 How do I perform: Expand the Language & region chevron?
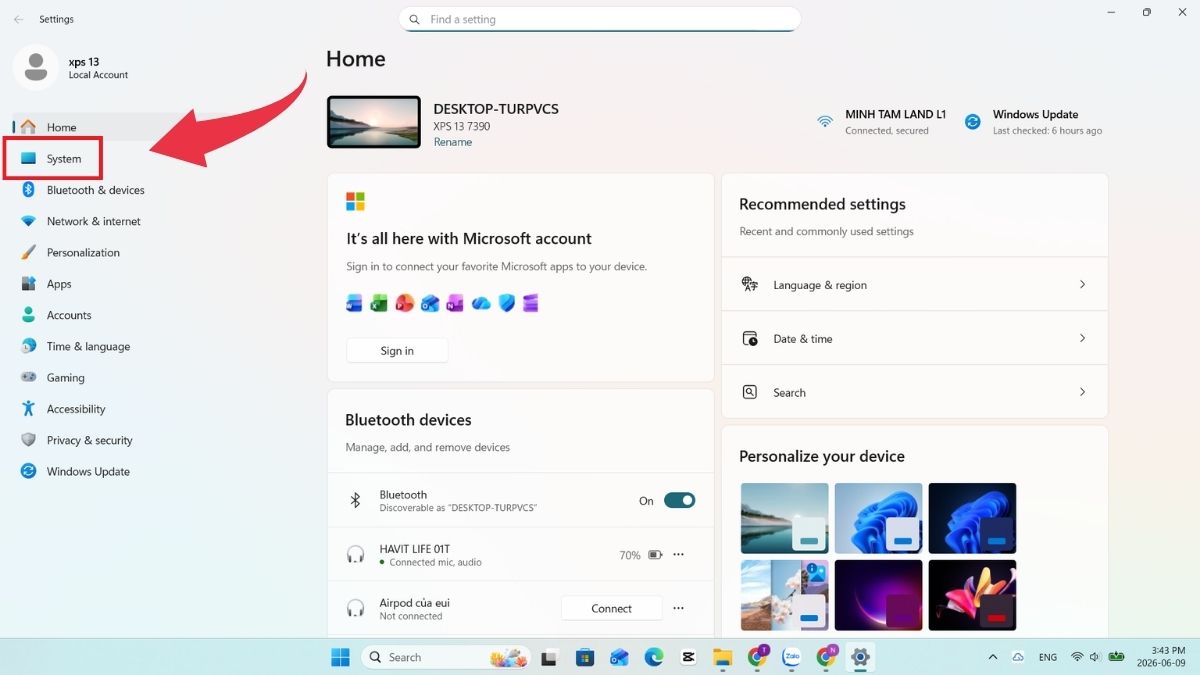tap(1082, 285)
